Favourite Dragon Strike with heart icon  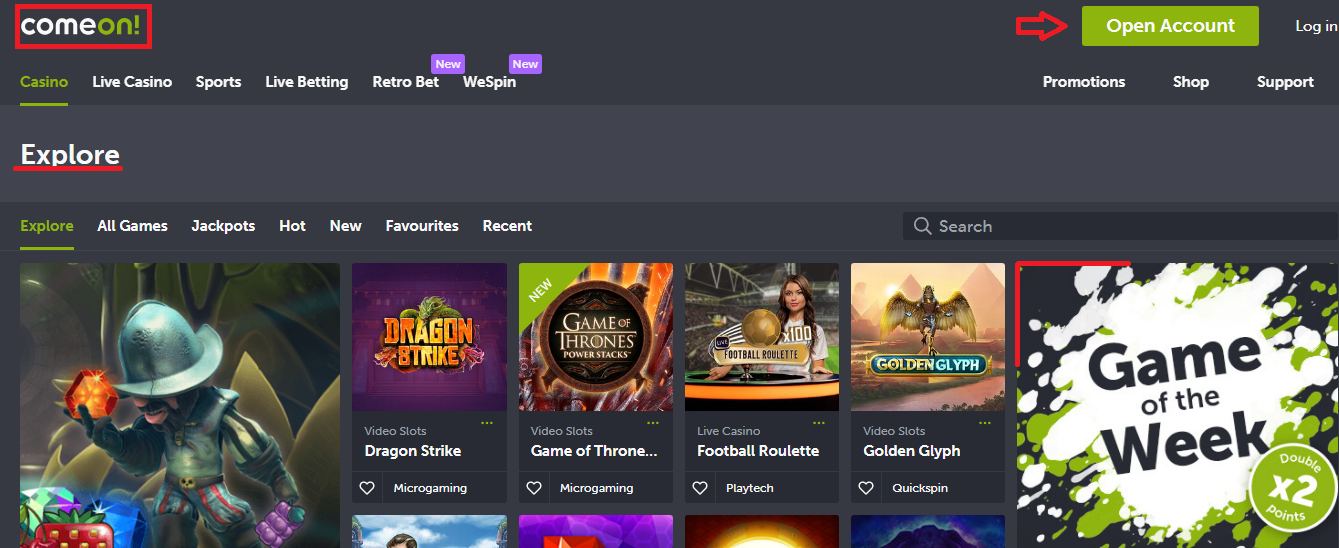pos(367,488)
